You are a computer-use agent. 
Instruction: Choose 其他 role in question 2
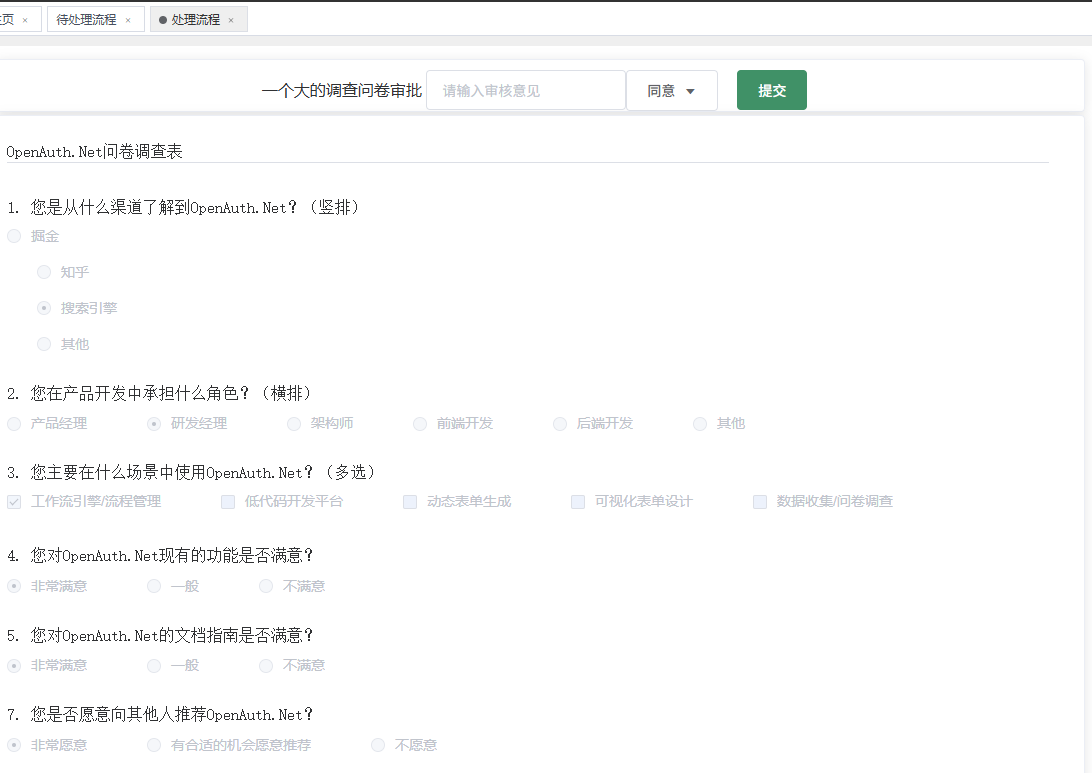[x=700, y=423]
